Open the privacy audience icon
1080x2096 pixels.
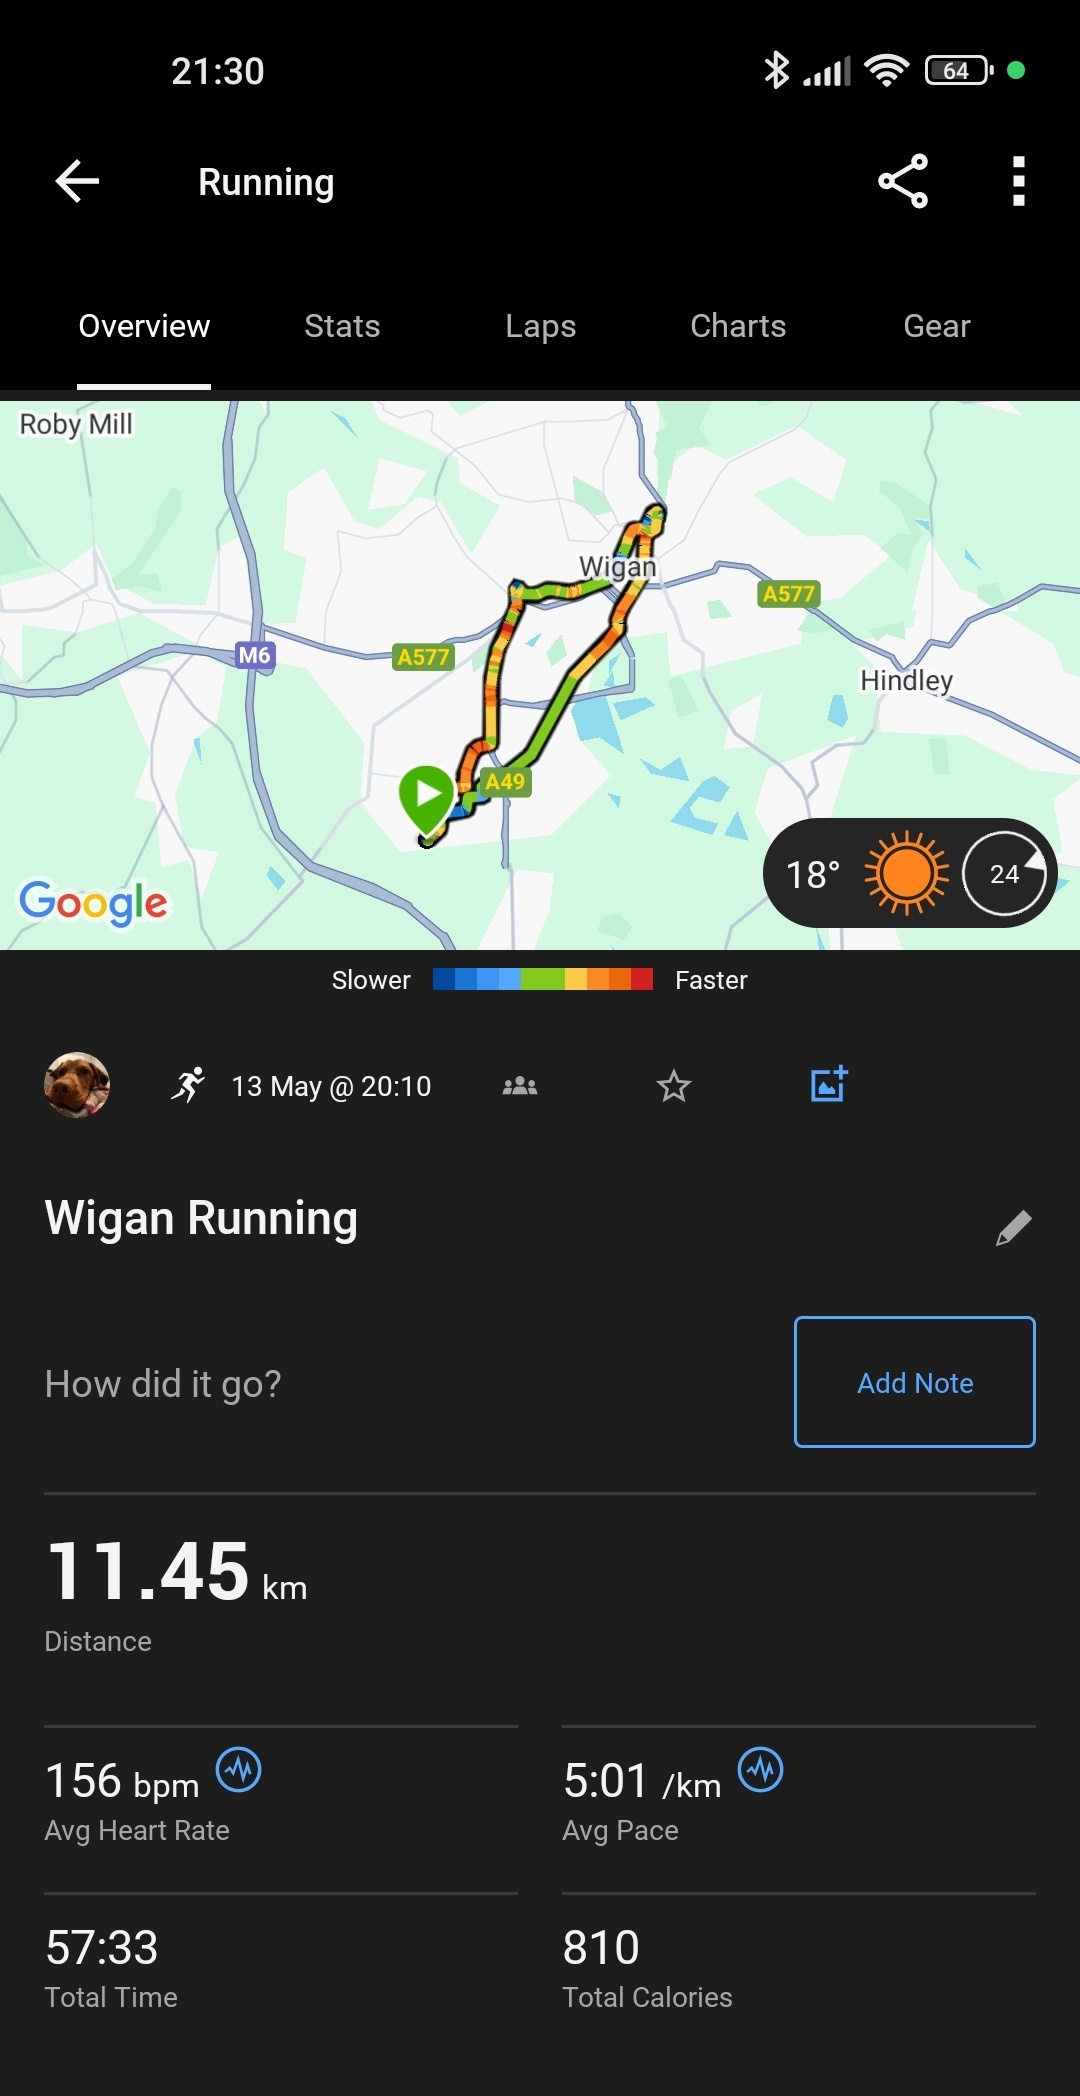click(520, 1086)
